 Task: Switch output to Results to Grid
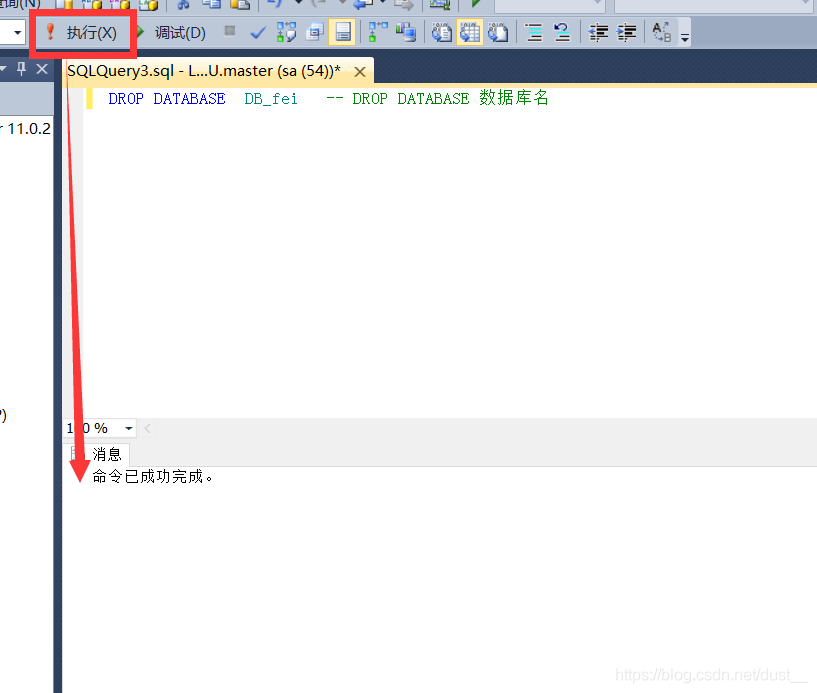(x=469, y=32)
